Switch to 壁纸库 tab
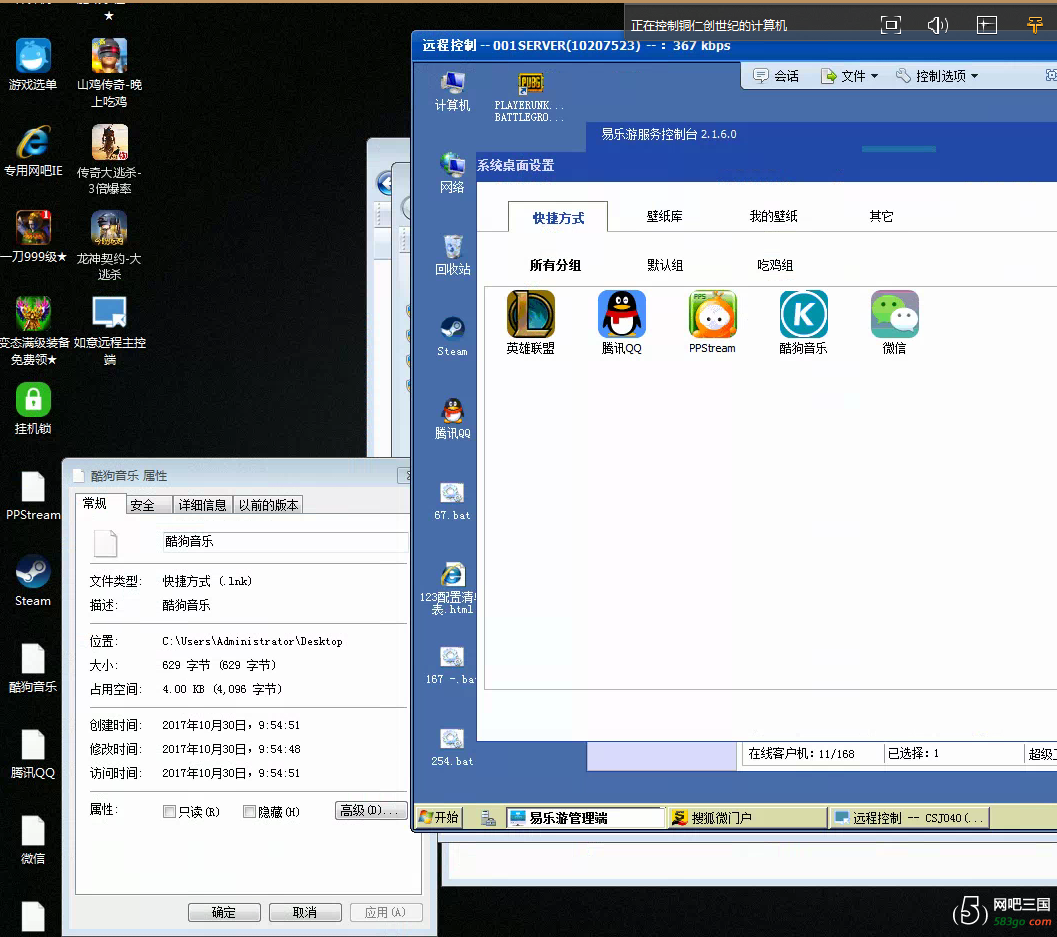Image resolution: width=1057 pixels, height=937 pixels. click(x=665, y=216)
